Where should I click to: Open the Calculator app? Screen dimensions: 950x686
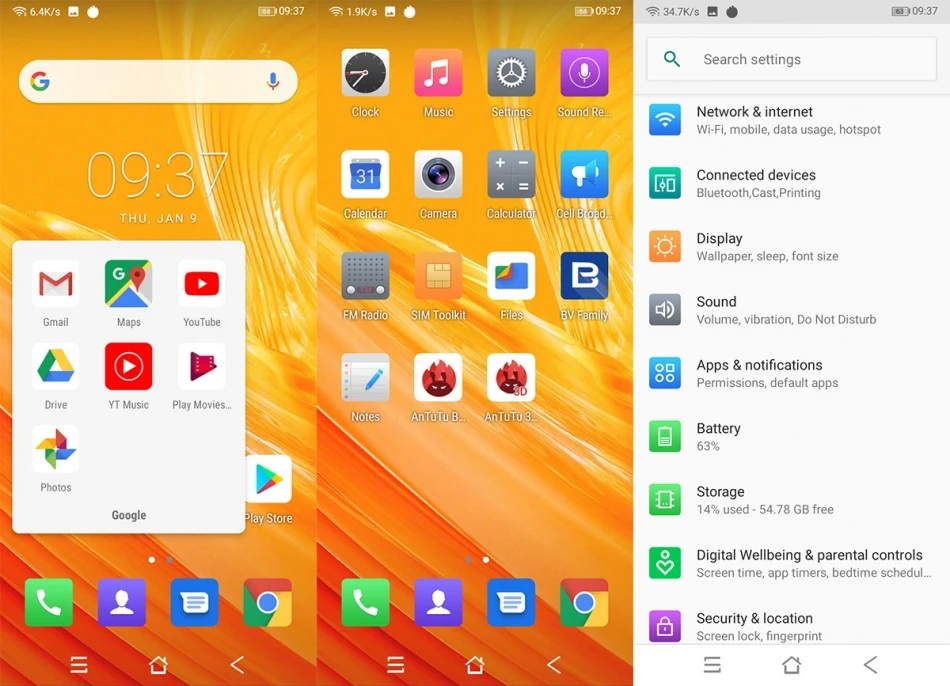[511, 175]
